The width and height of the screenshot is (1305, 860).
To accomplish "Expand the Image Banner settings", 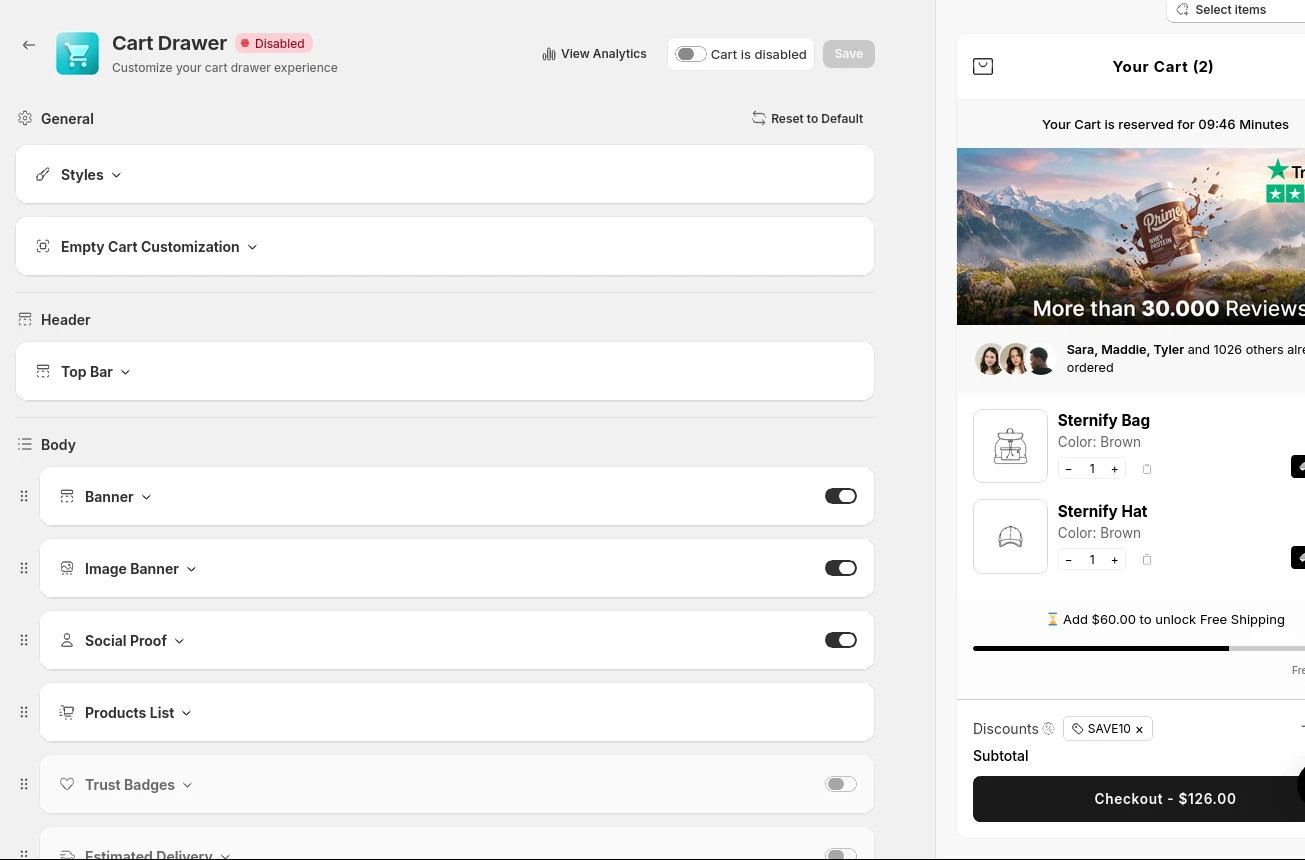I will [x=141, y=569].
